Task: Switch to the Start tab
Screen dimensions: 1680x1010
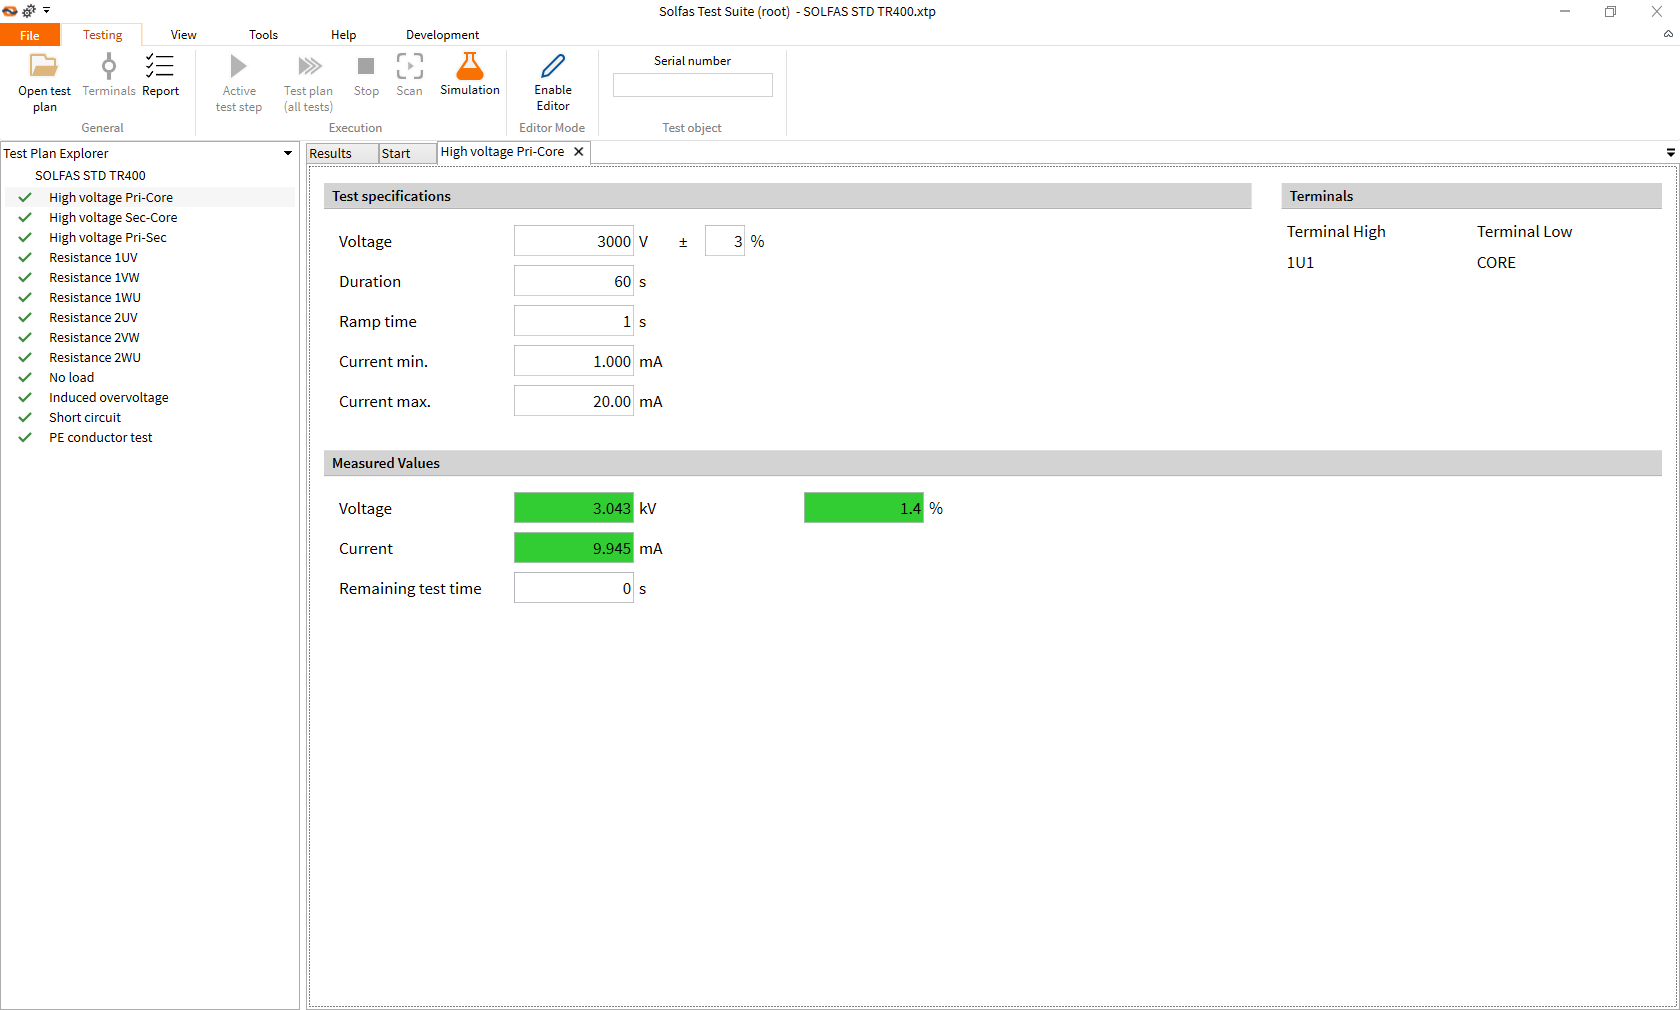Action: coord(407,153)
